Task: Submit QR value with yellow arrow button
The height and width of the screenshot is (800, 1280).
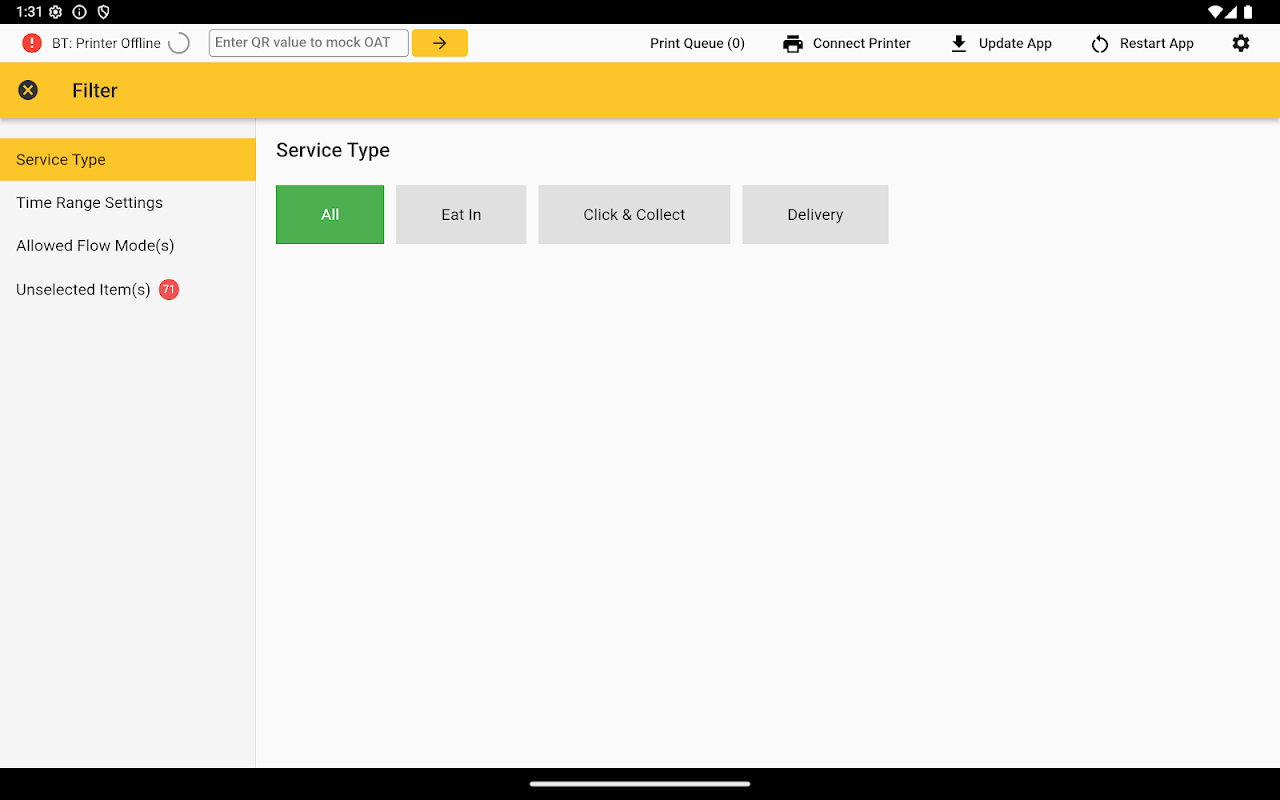Action: click(x=439, y=43)
